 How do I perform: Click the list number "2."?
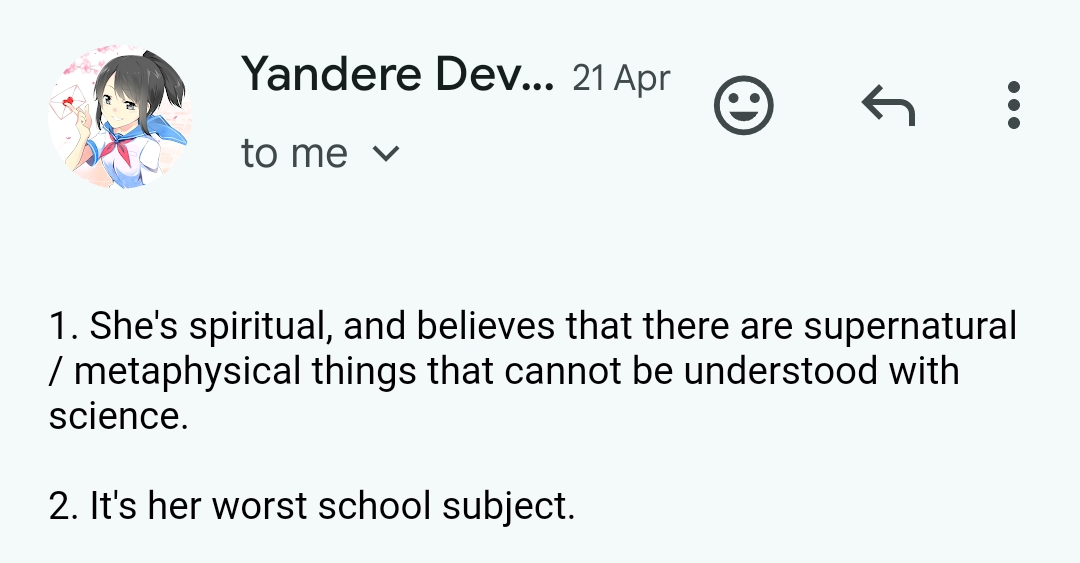(x=64, y=506)
